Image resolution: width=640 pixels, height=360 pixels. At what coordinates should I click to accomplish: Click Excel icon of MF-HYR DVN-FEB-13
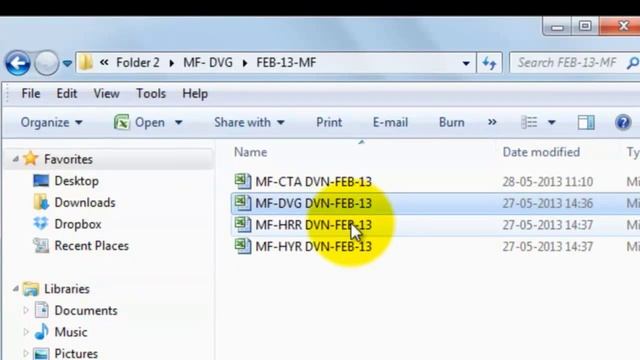pyautogui.click(x=242, y=246)
